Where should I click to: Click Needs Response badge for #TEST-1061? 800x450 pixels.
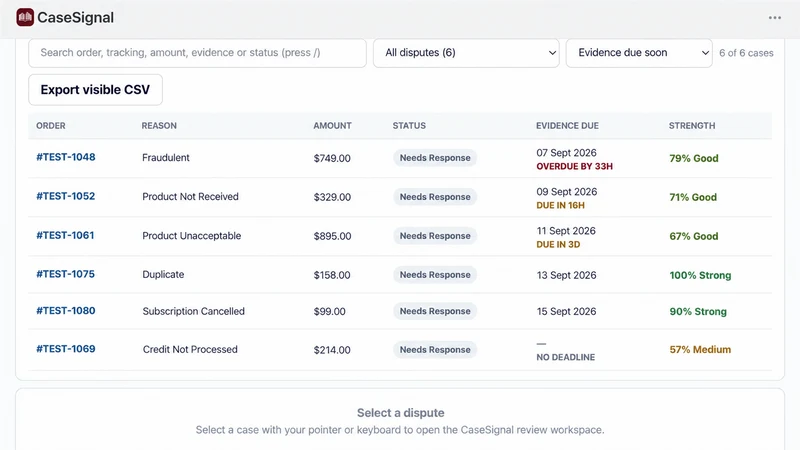pos(435,236)
